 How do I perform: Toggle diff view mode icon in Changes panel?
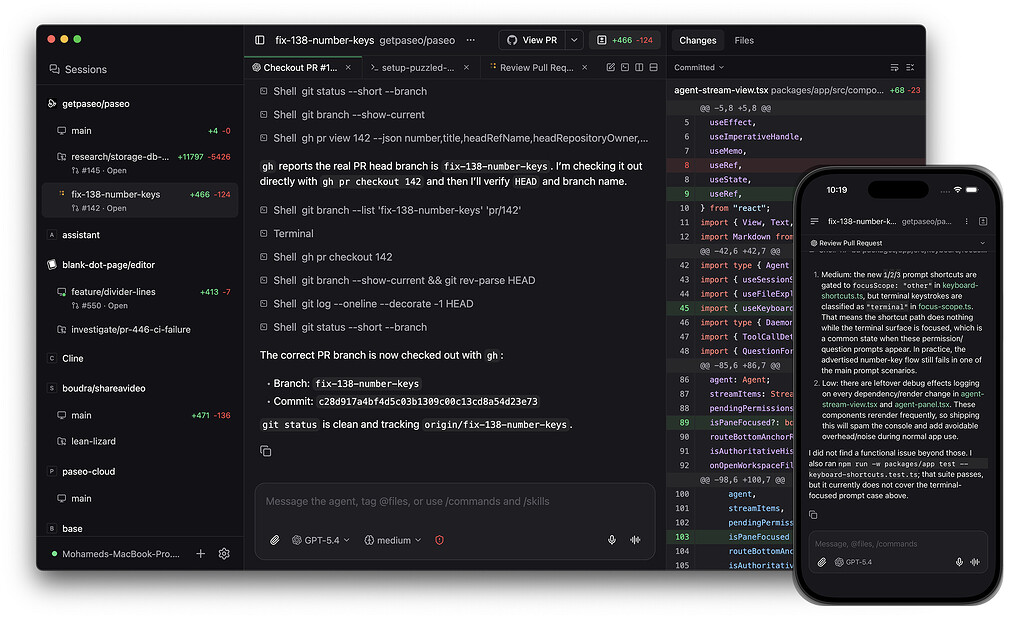(x=894, y=68)
